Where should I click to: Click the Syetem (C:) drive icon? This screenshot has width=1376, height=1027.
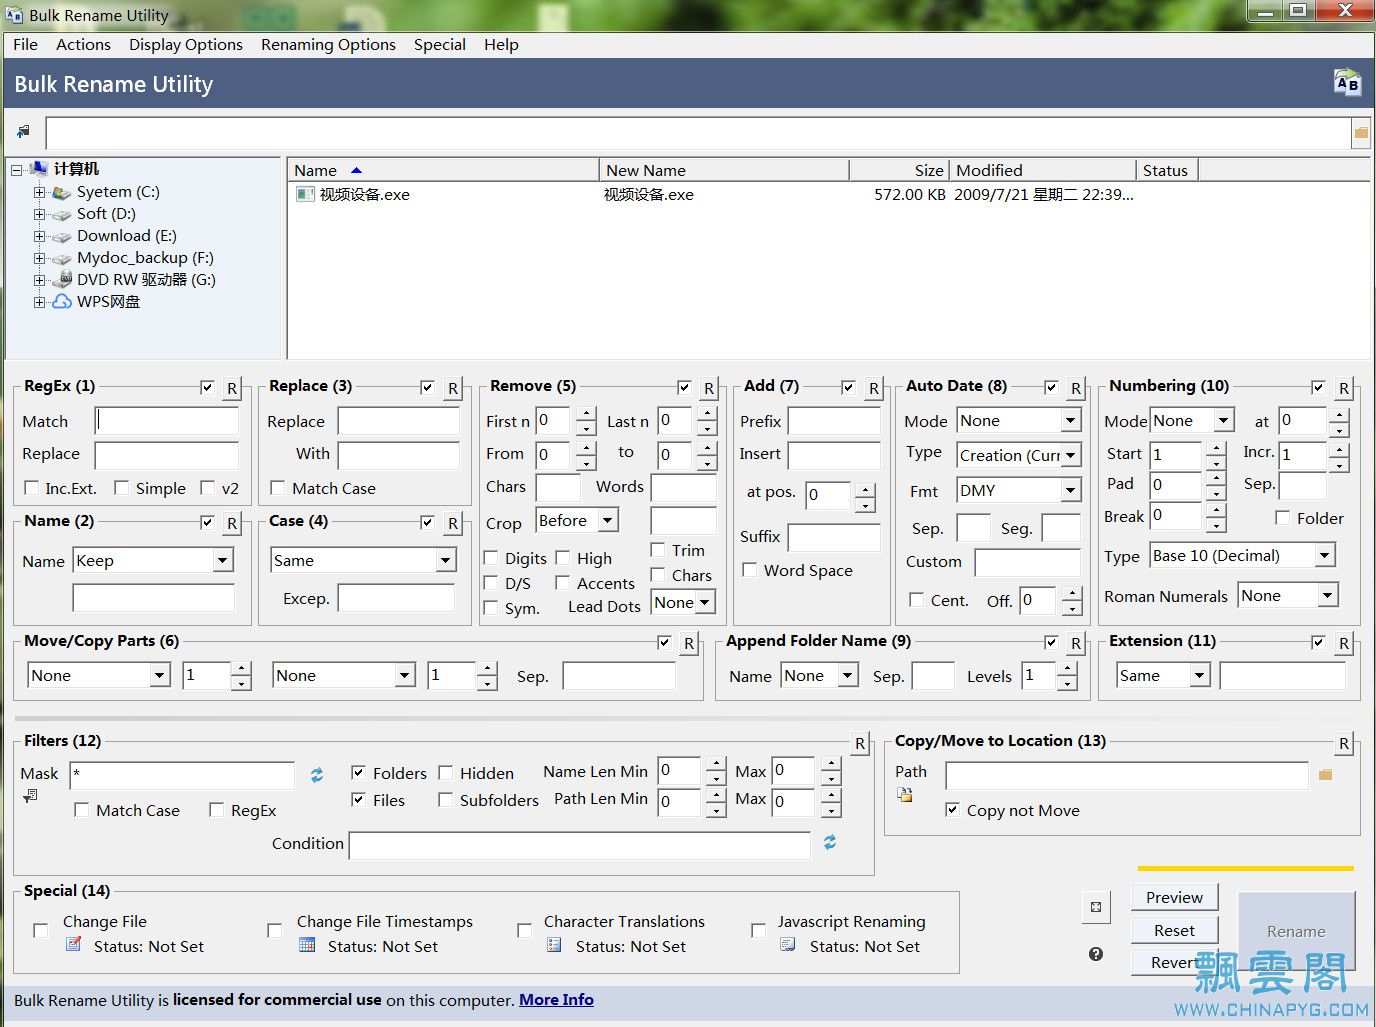click(62, 192)
